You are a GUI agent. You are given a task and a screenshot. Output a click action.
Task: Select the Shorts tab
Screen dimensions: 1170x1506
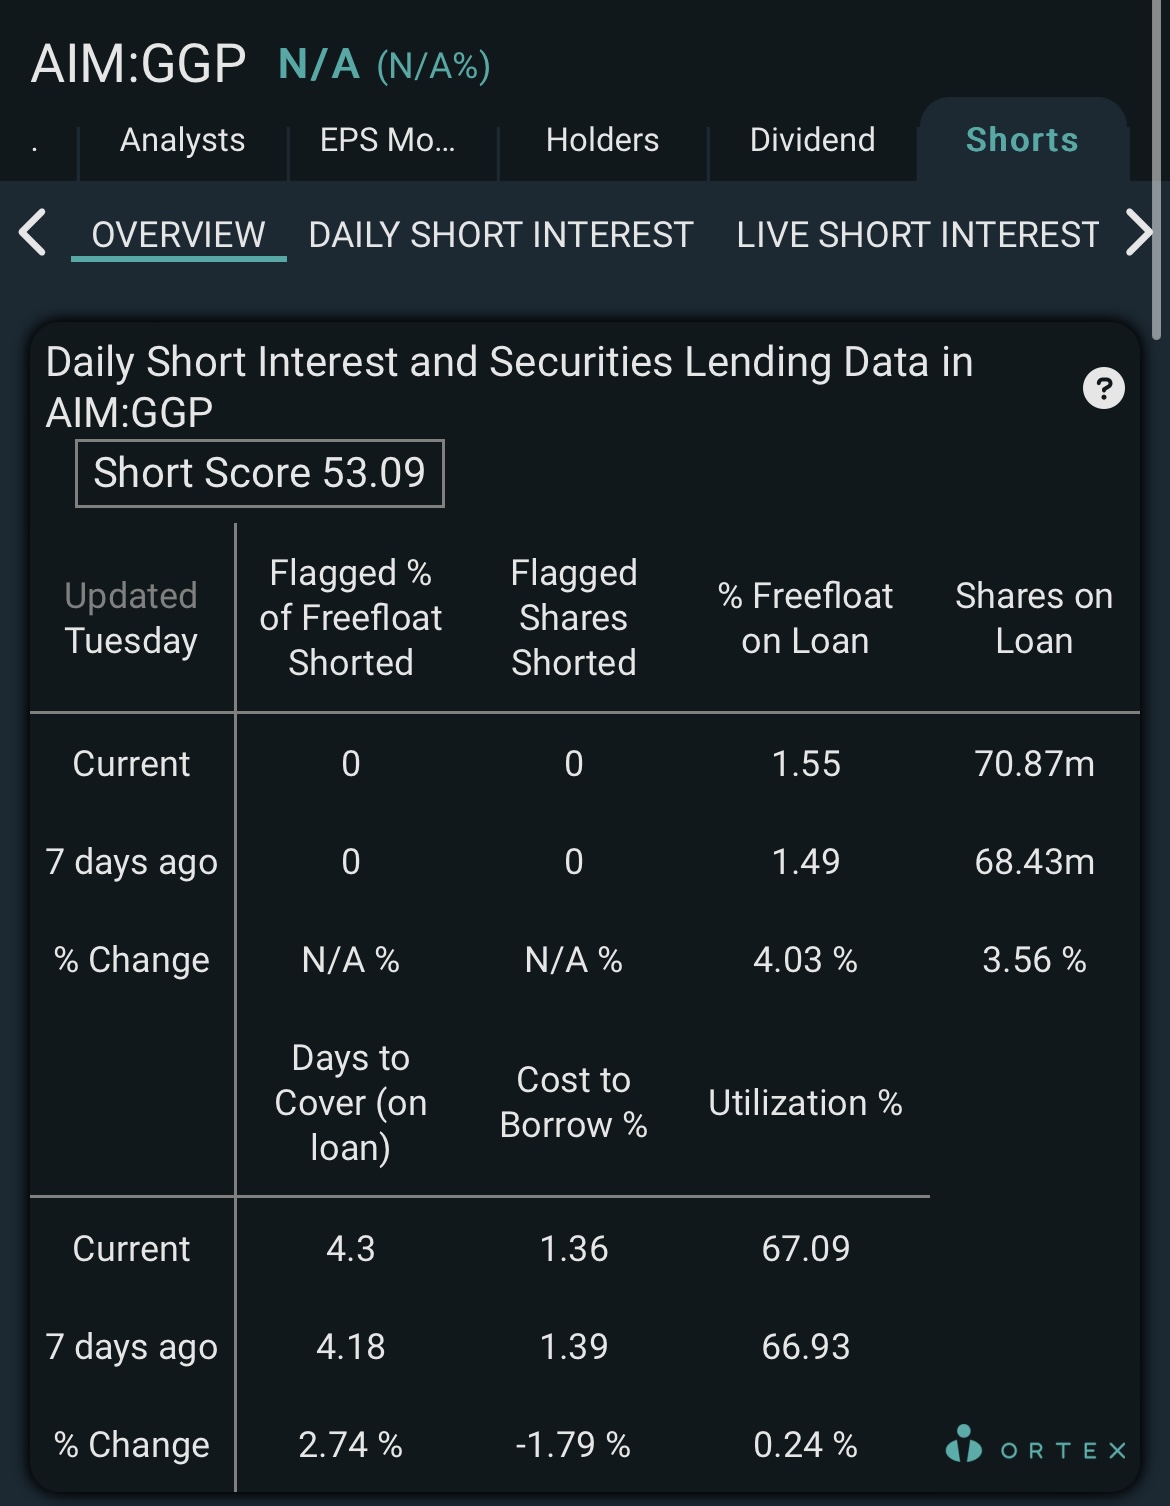coord(1022,140)
